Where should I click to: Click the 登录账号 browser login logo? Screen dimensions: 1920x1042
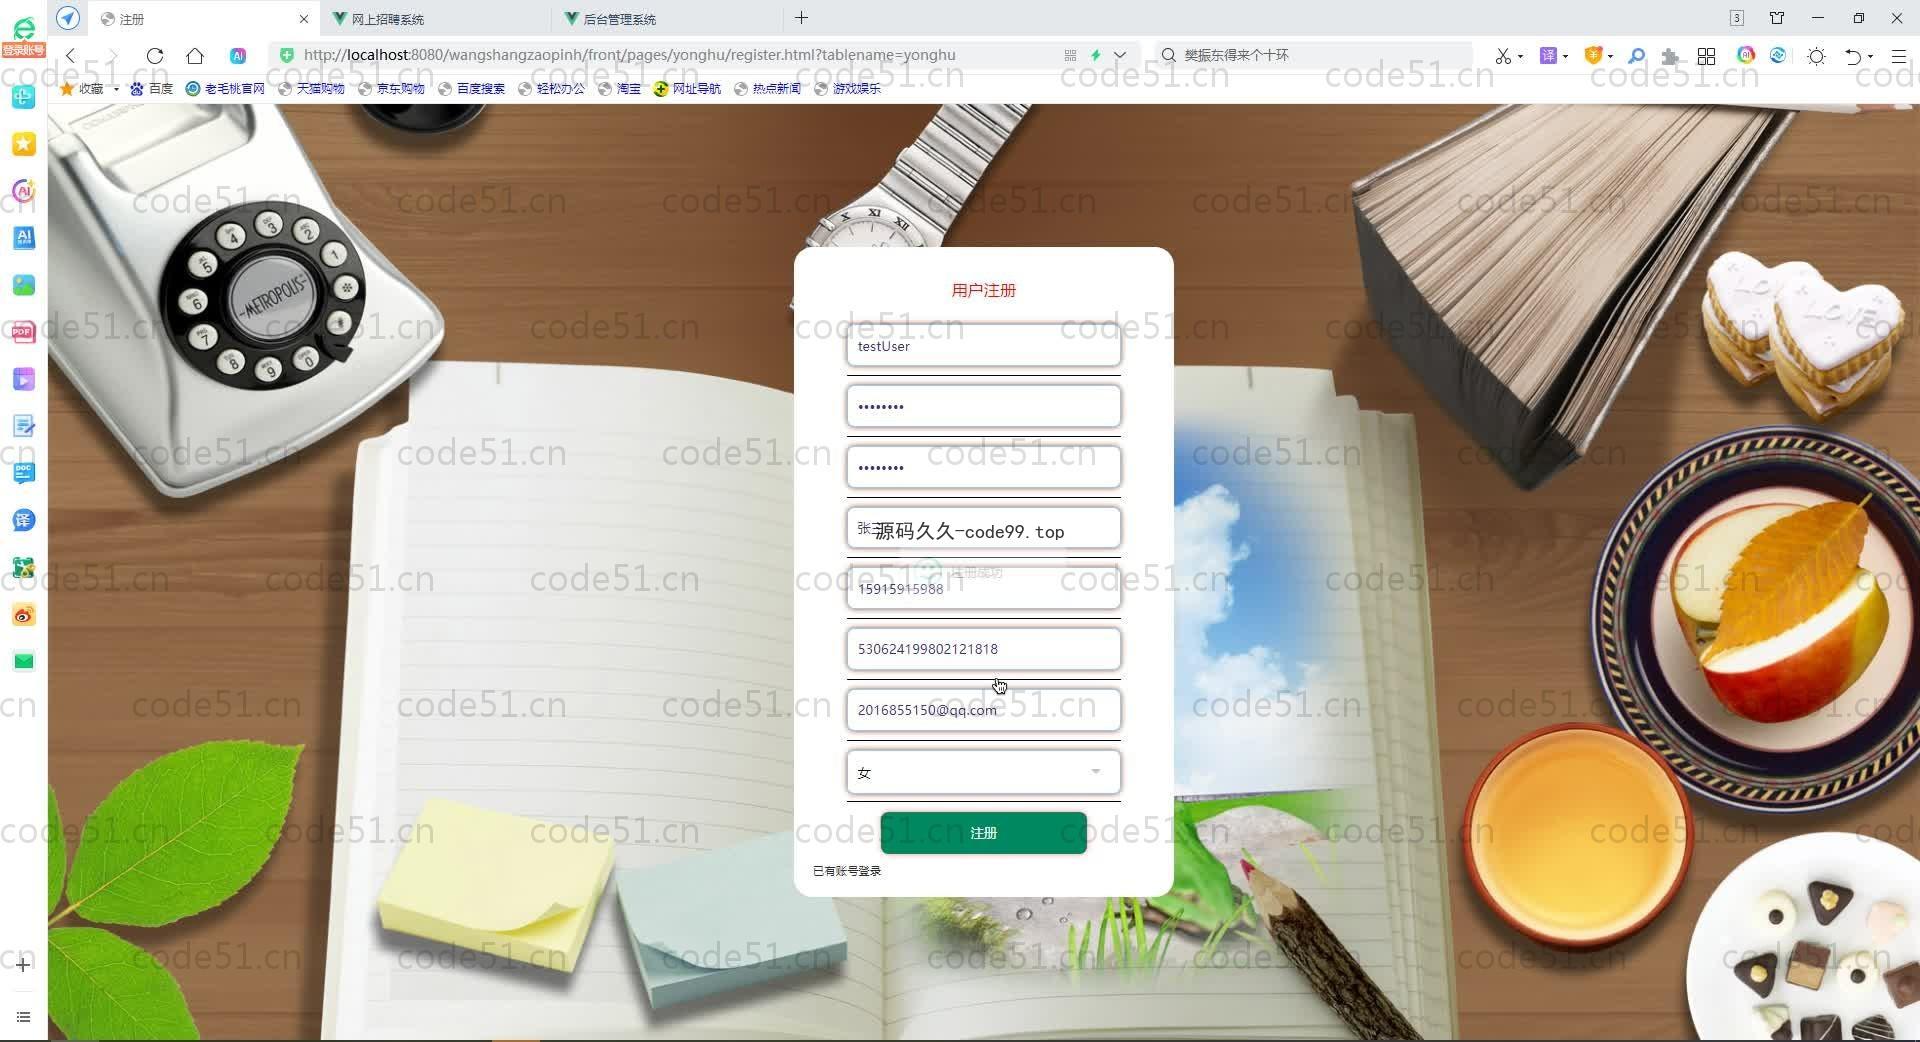pyautogui.click(x=23, y=39)
